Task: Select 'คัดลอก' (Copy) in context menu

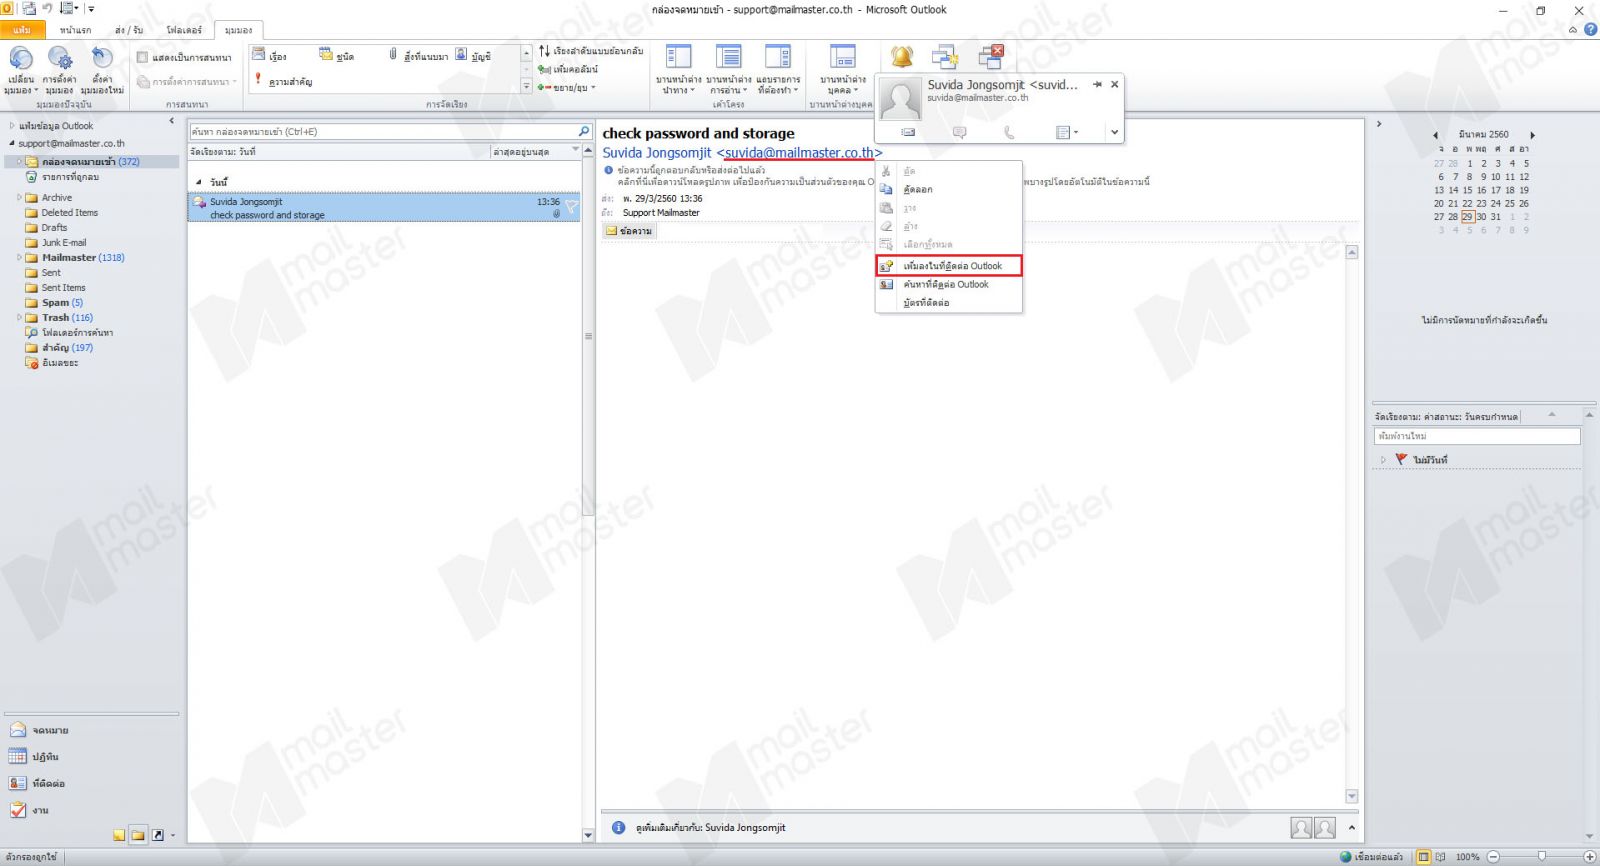Action: click(949, 189)
